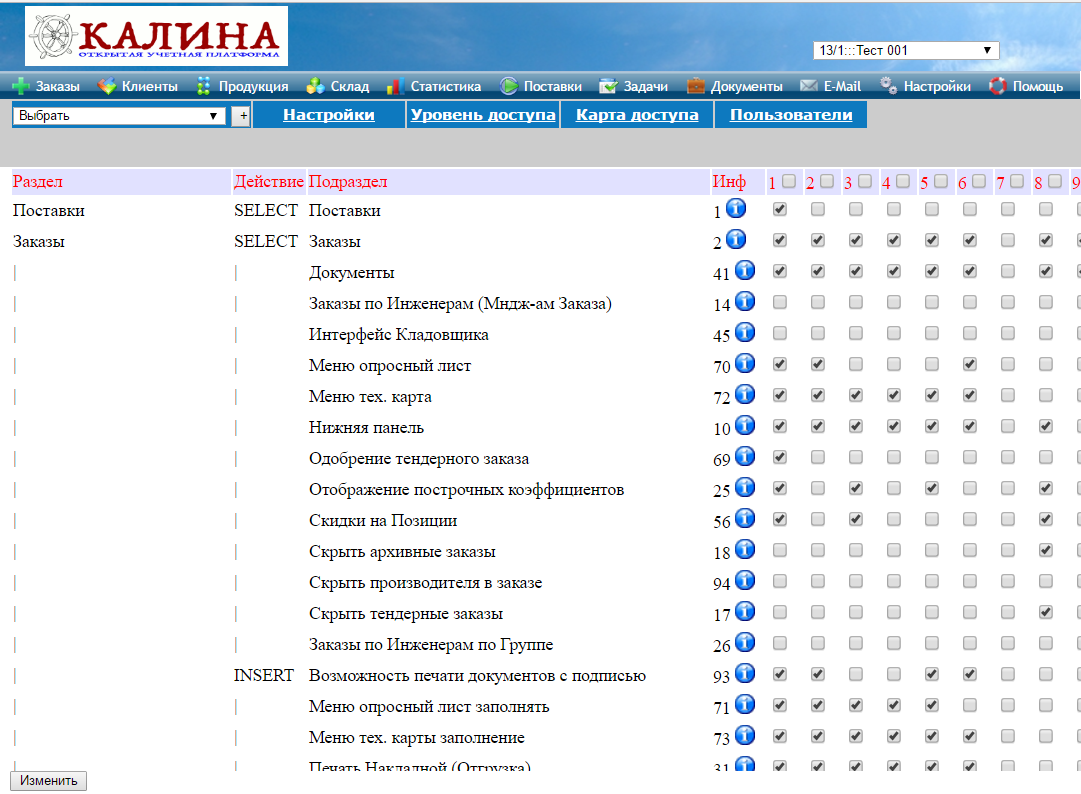Viewport: 1081px width, 794px height.
Task: Select the Скрыть производителя в заказе text
Action: coord(425,582)
